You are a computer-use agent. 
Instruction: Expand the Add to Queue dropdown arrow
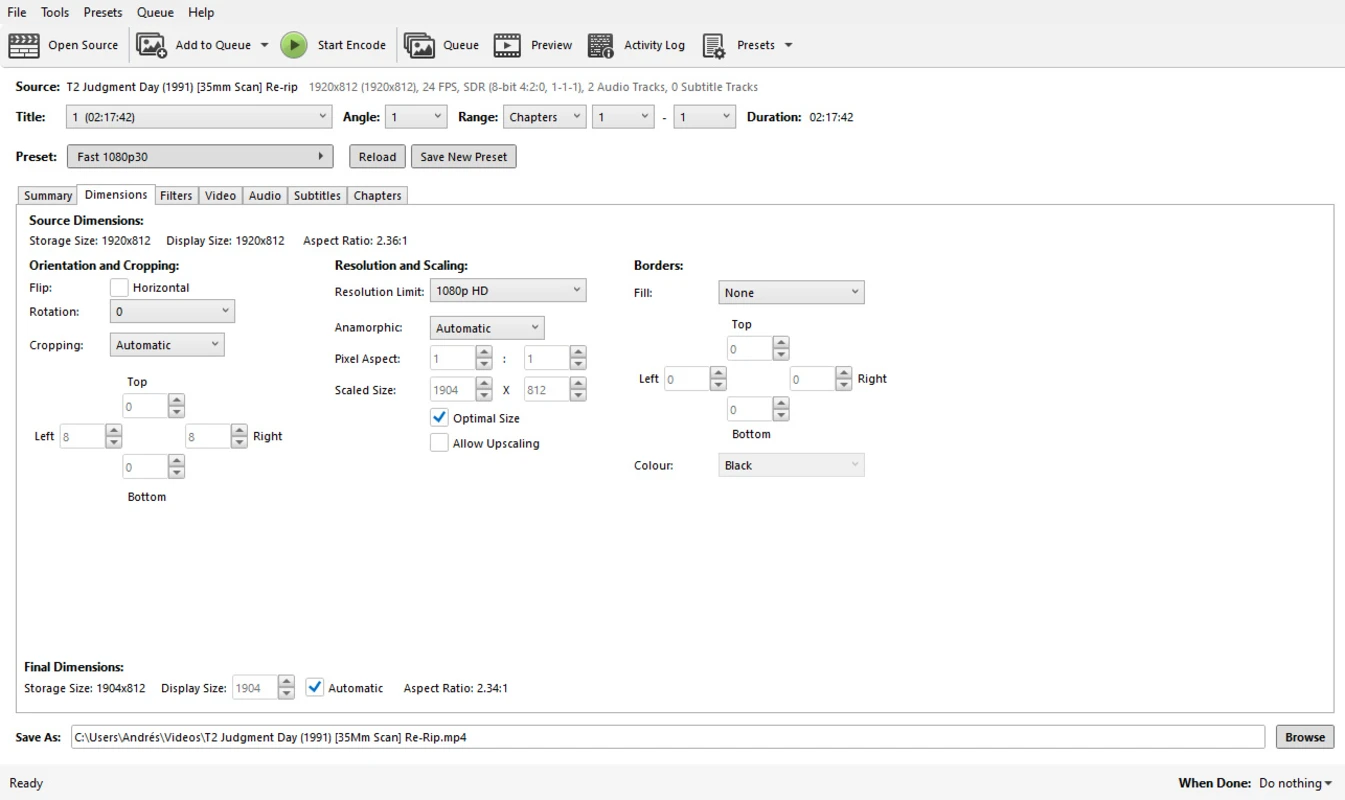[264, 45]
